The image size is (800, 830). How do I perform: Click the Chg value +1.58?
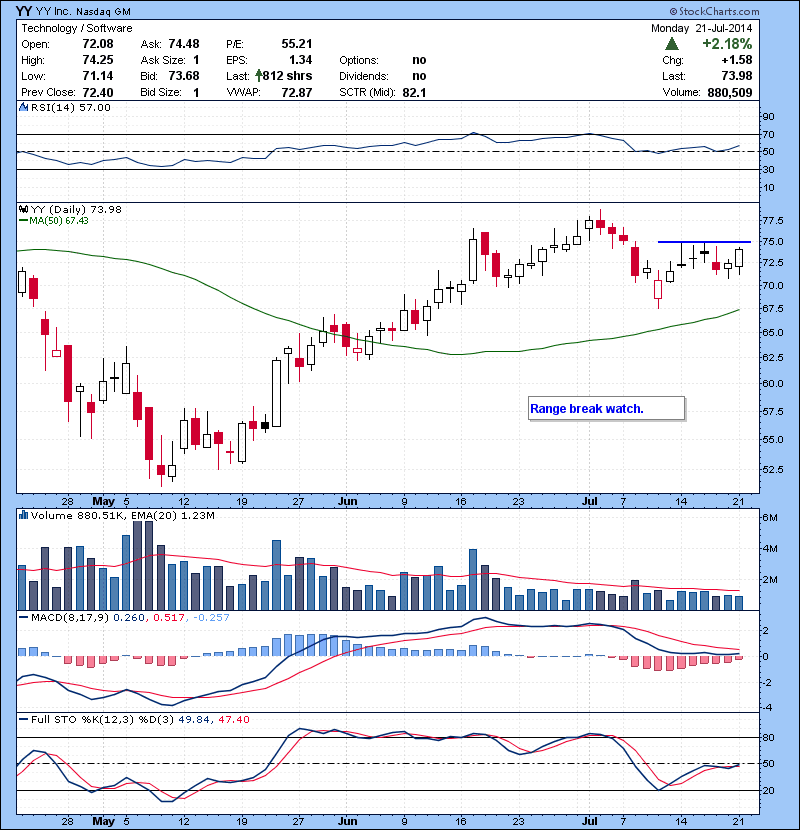(737, 60)
